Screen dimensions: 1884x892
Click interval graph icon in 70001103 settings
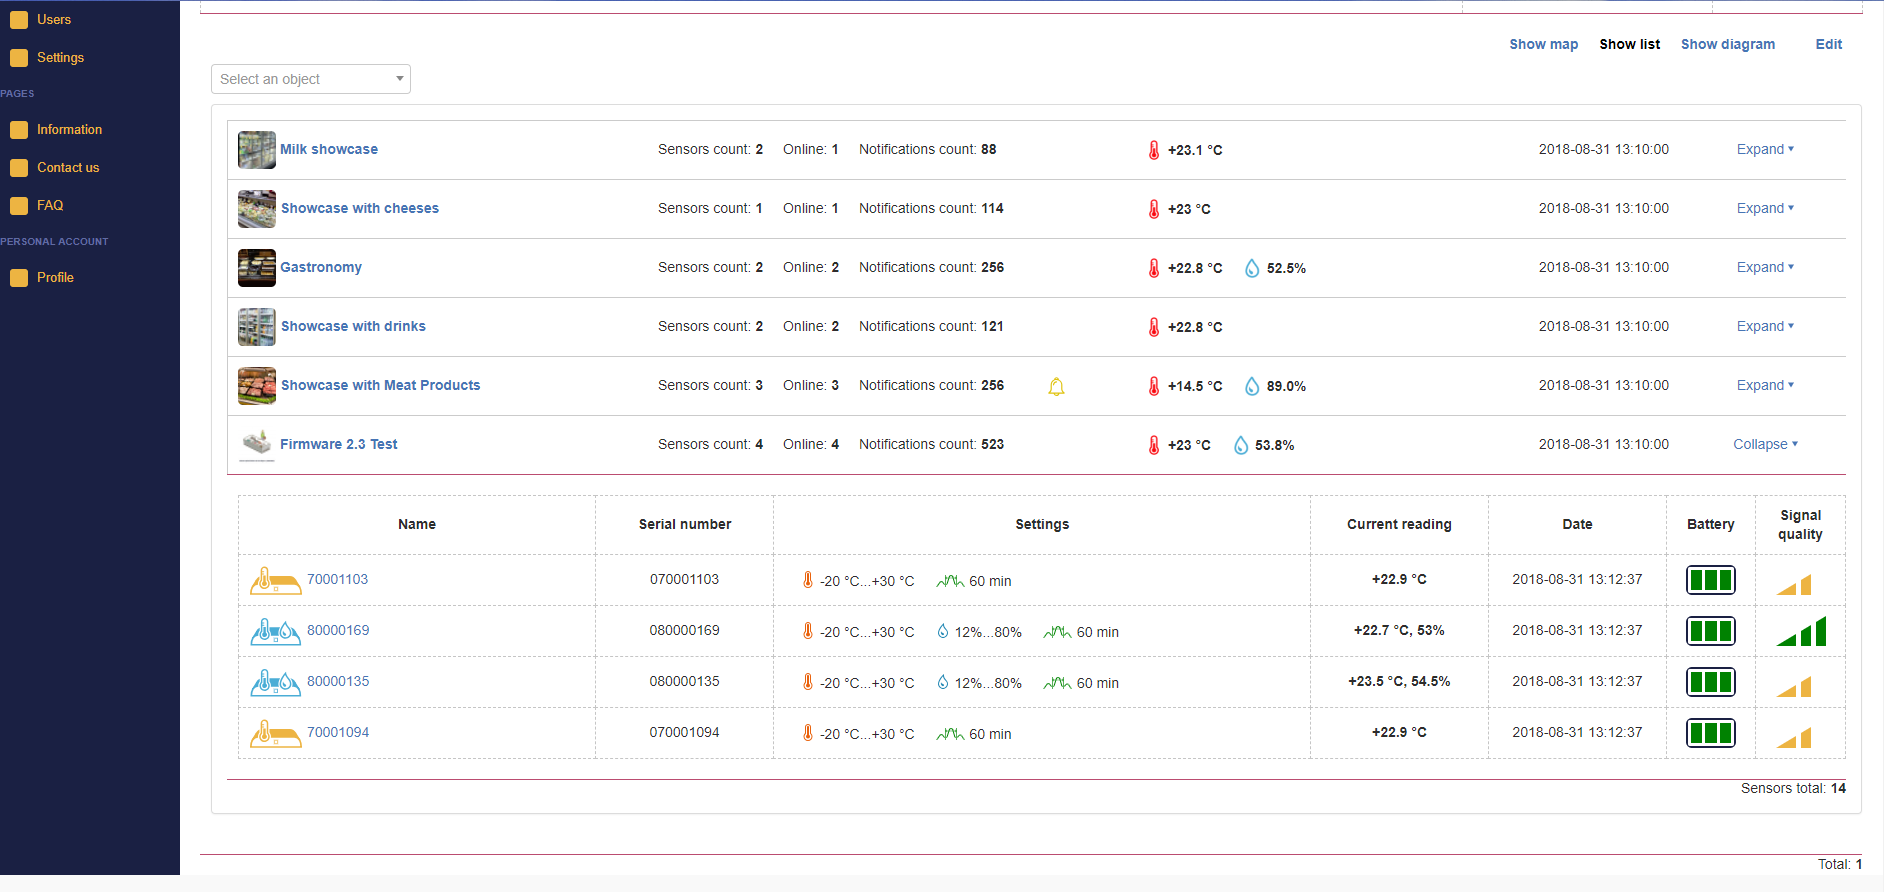pyautogui.click(x=950, y=581)
